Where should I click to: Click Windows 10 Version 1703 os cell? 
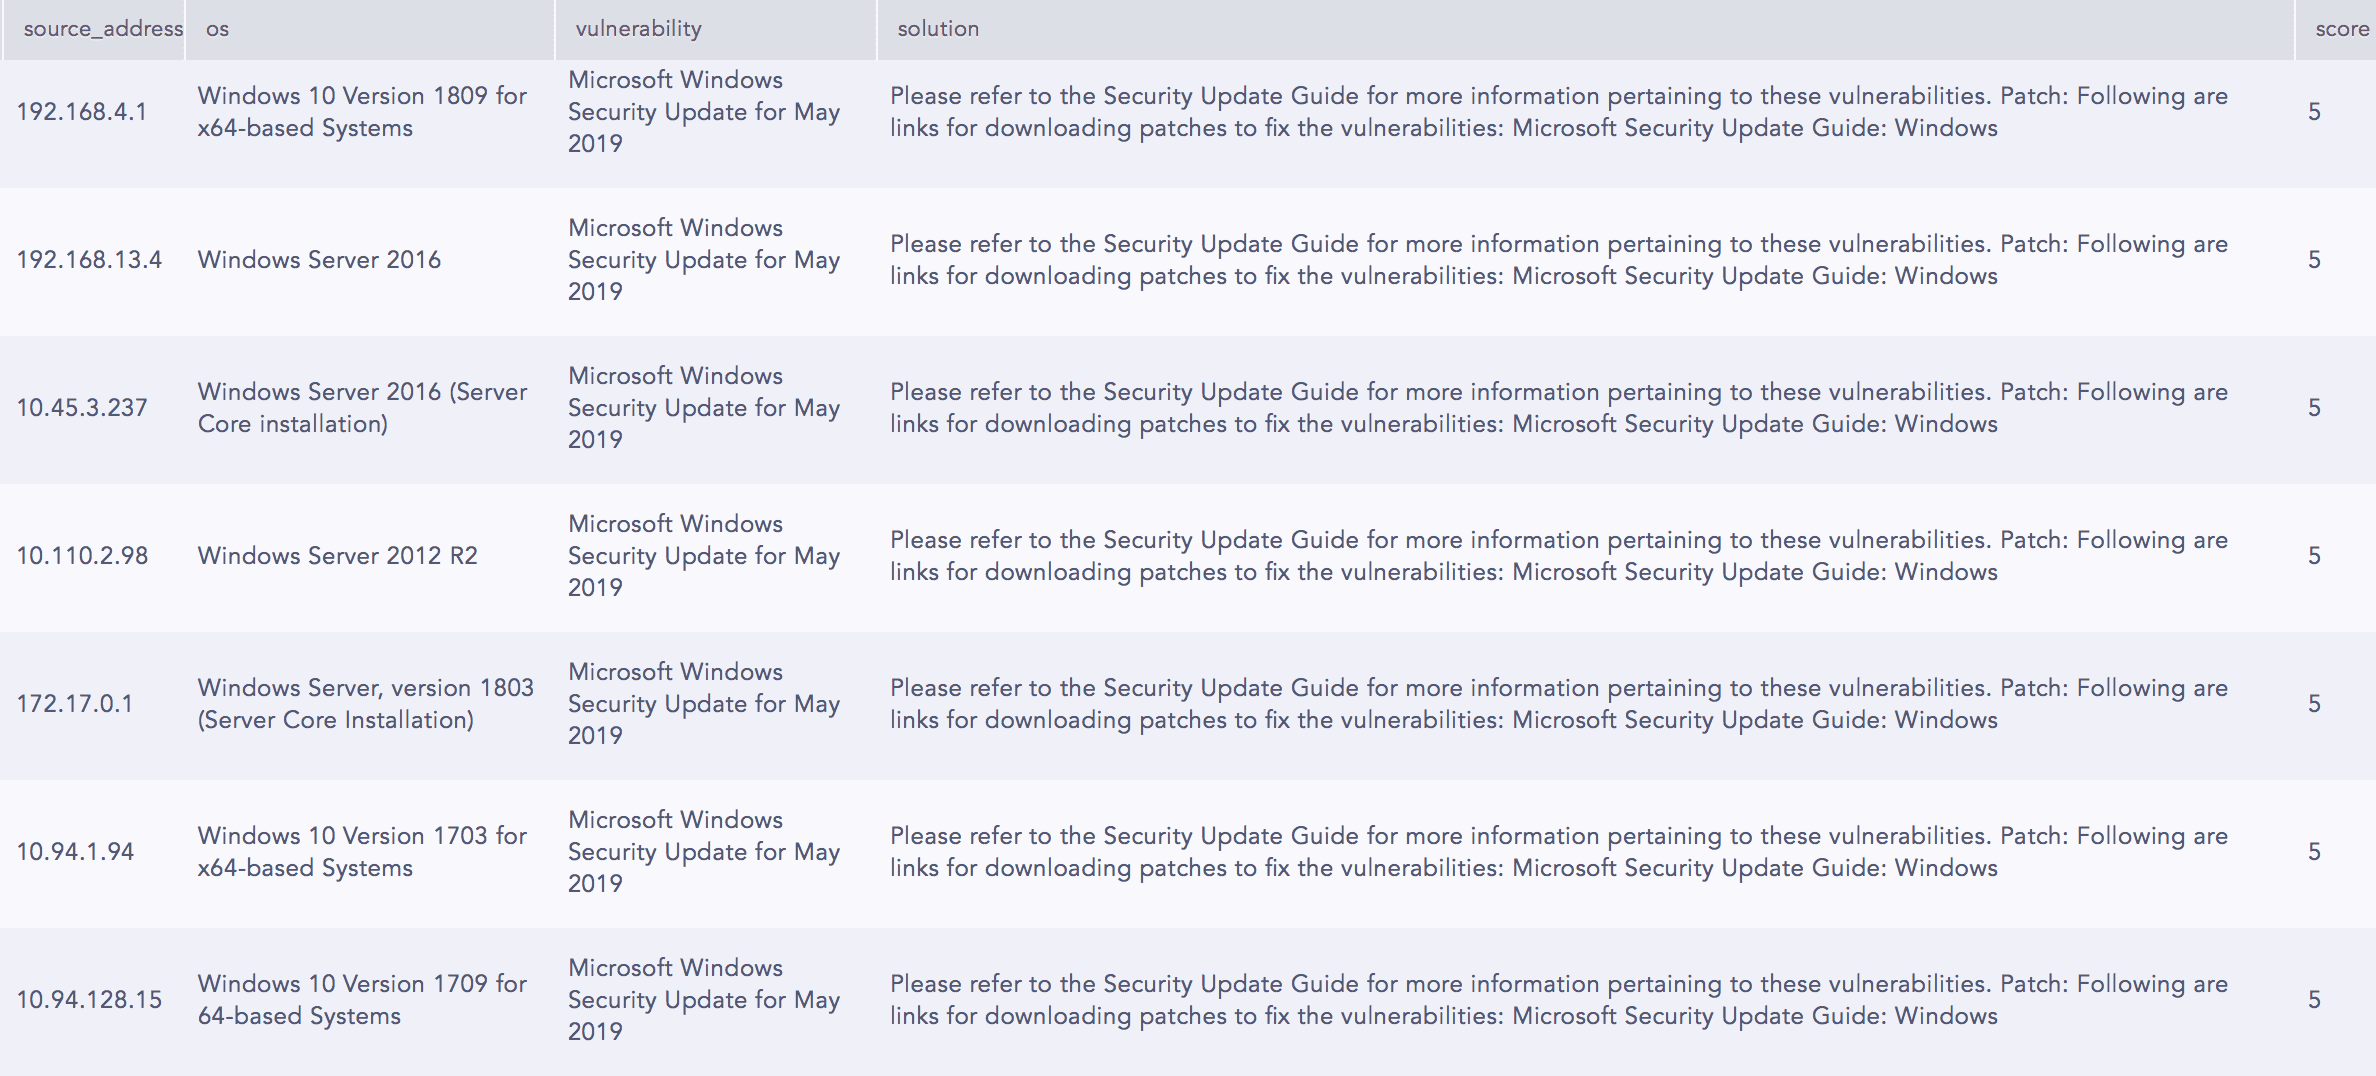pyautogui.click(x=362, y=851)
